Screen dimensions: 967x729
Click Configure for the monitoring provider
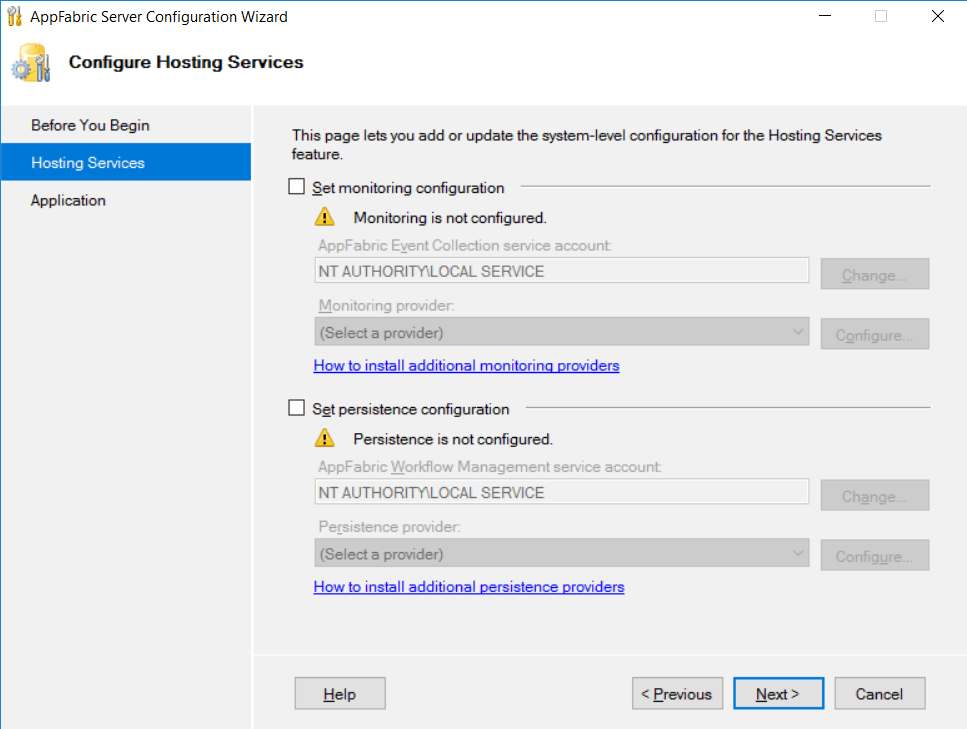[874, 334]
